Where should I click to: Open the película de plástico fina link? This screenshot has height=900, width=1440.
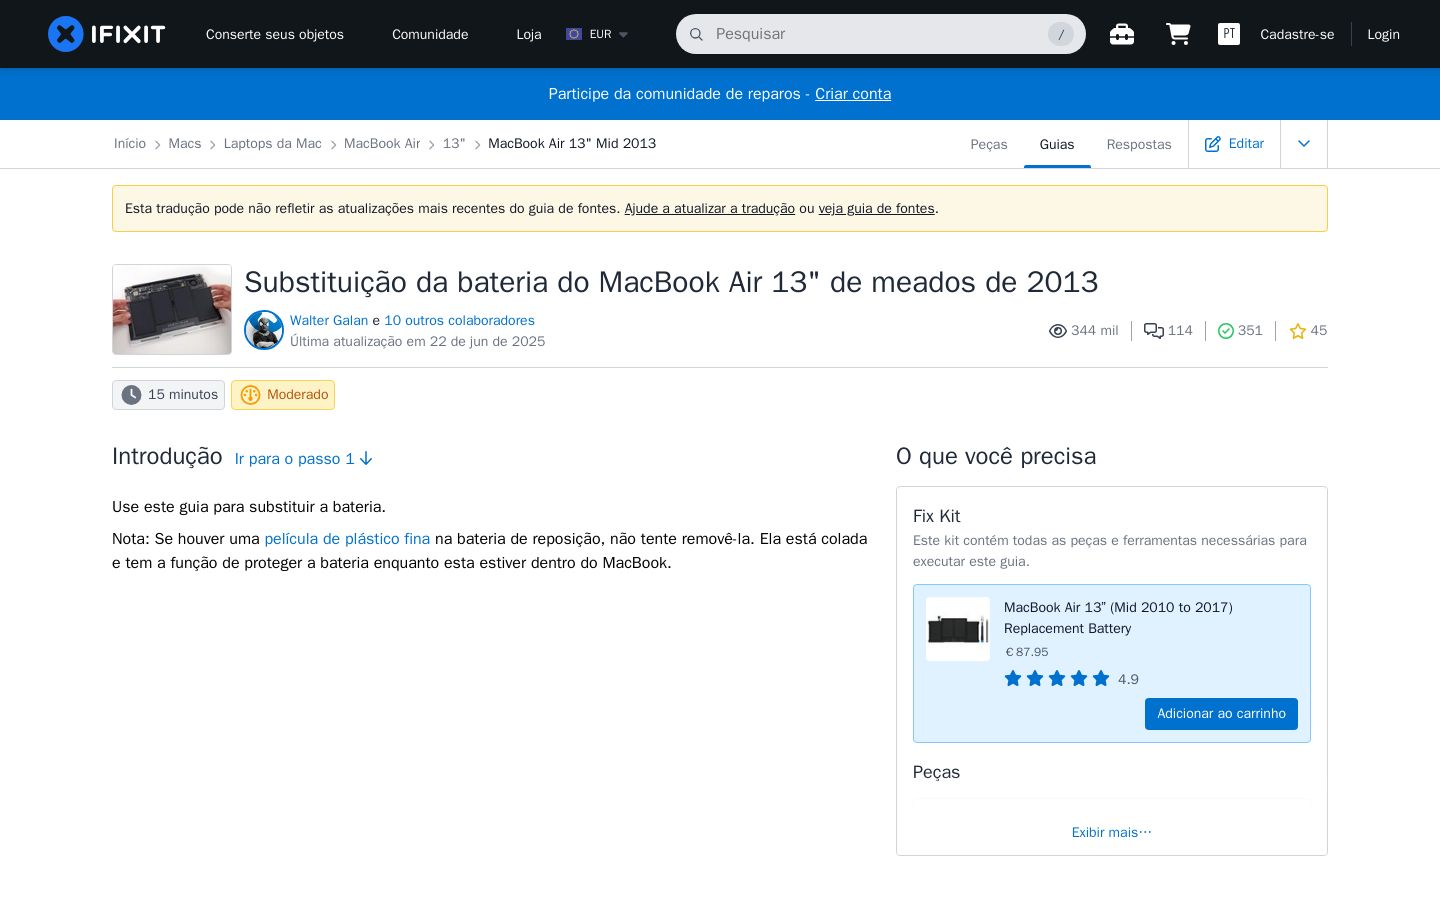(347, 539)
